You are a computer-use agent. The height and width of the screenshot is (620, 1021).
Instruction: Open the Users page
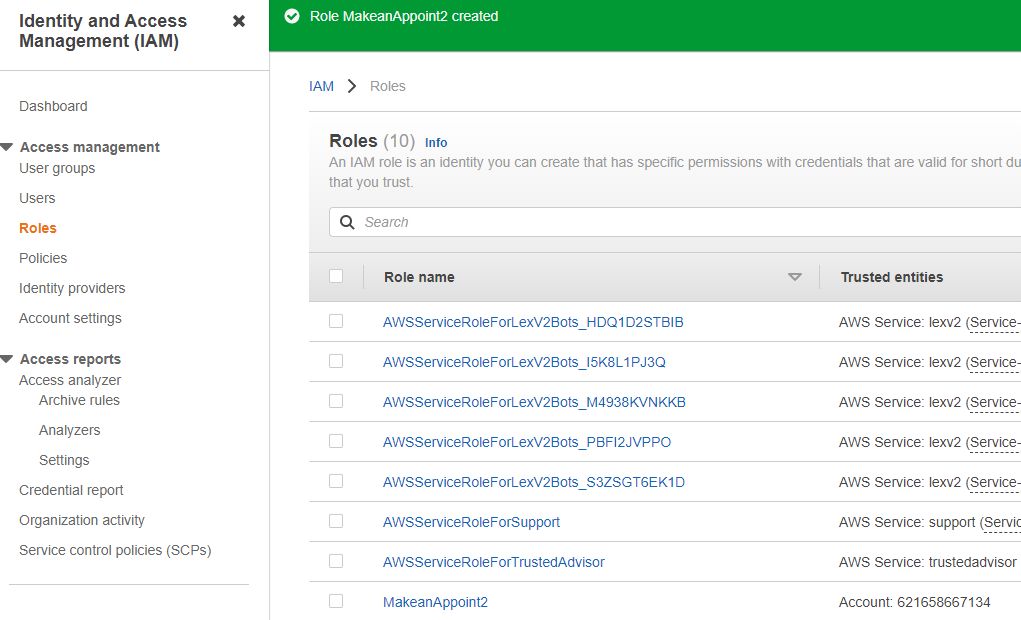coord(37,198)
